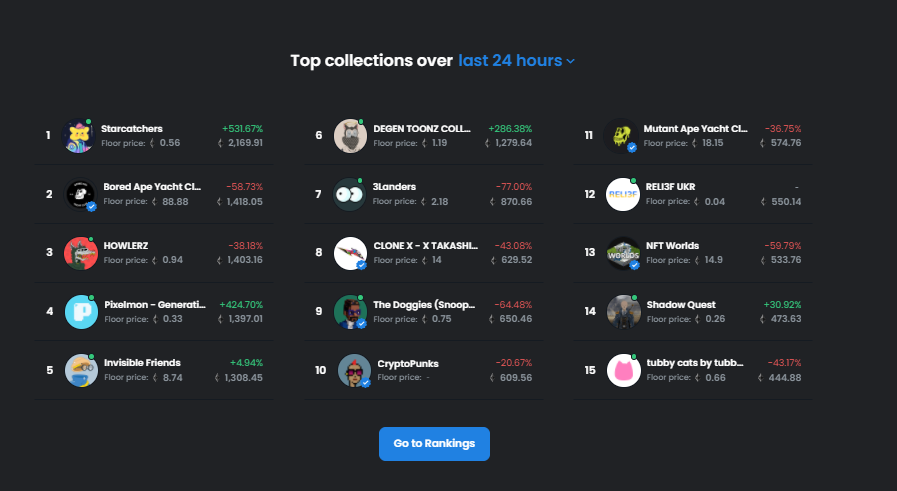Select the NFT Worlds collection title
The height and width of the screenshot is (491, 897).
pyautogui.click(x=673, y=246)
